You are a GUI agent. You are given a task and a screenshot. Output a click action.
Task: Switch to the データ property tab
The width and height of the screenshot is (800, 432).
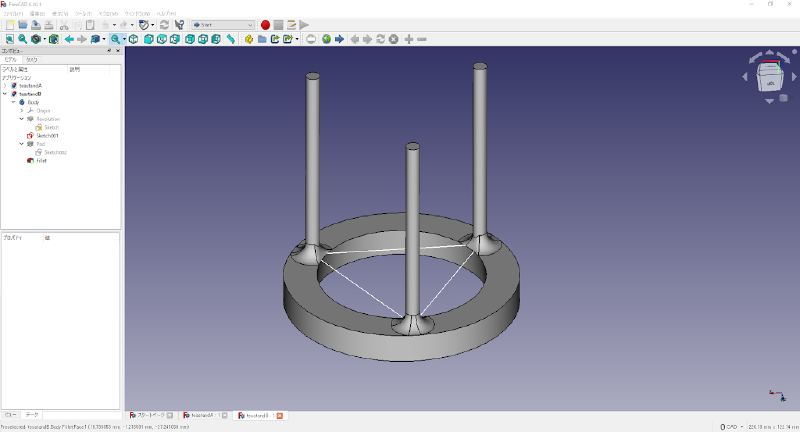(32, 415)
